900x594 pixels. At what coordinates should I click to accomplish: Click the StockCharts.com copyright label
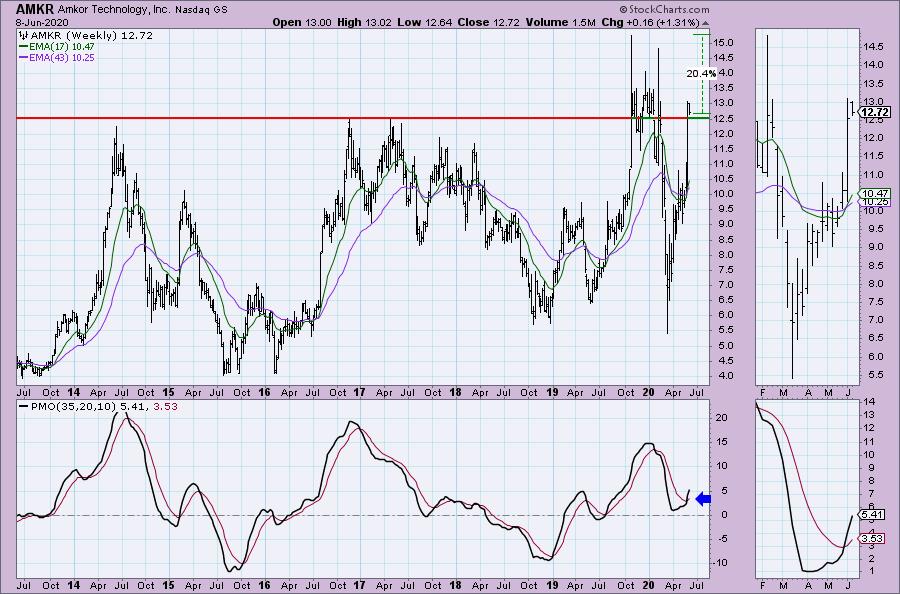coord(665,9)
